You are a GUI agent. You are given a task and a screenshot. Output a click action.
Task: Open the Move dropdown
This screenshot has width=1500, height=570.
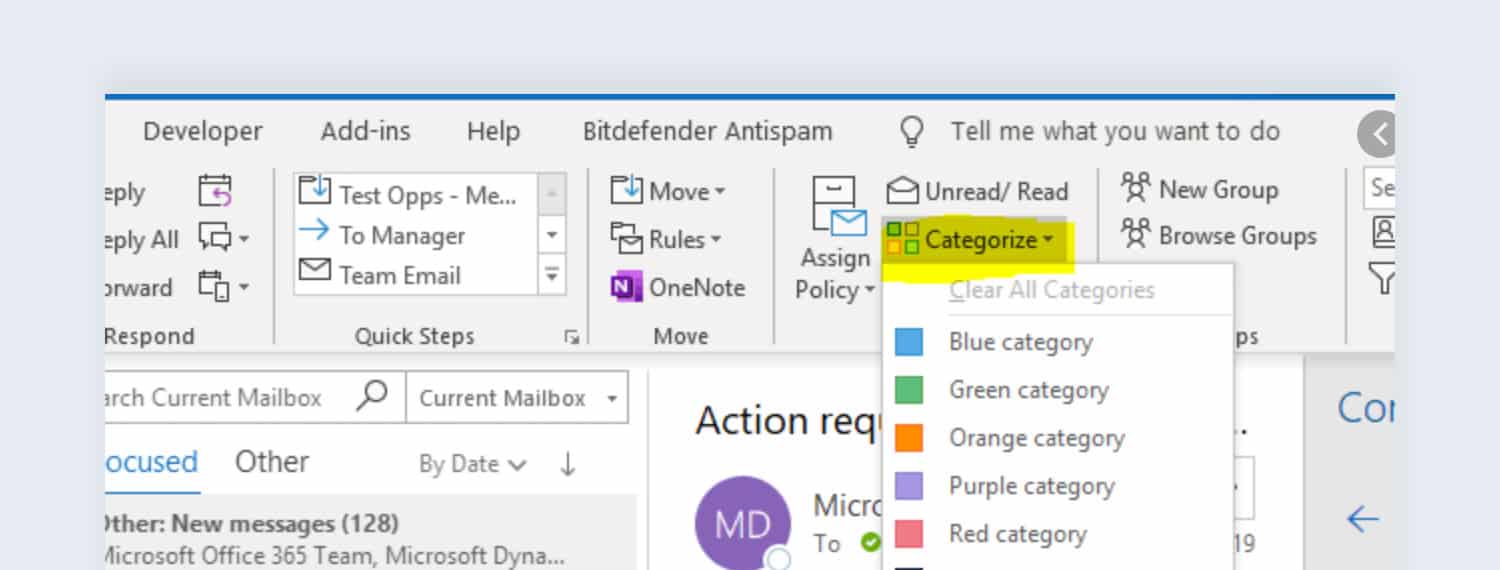(668, 190)
